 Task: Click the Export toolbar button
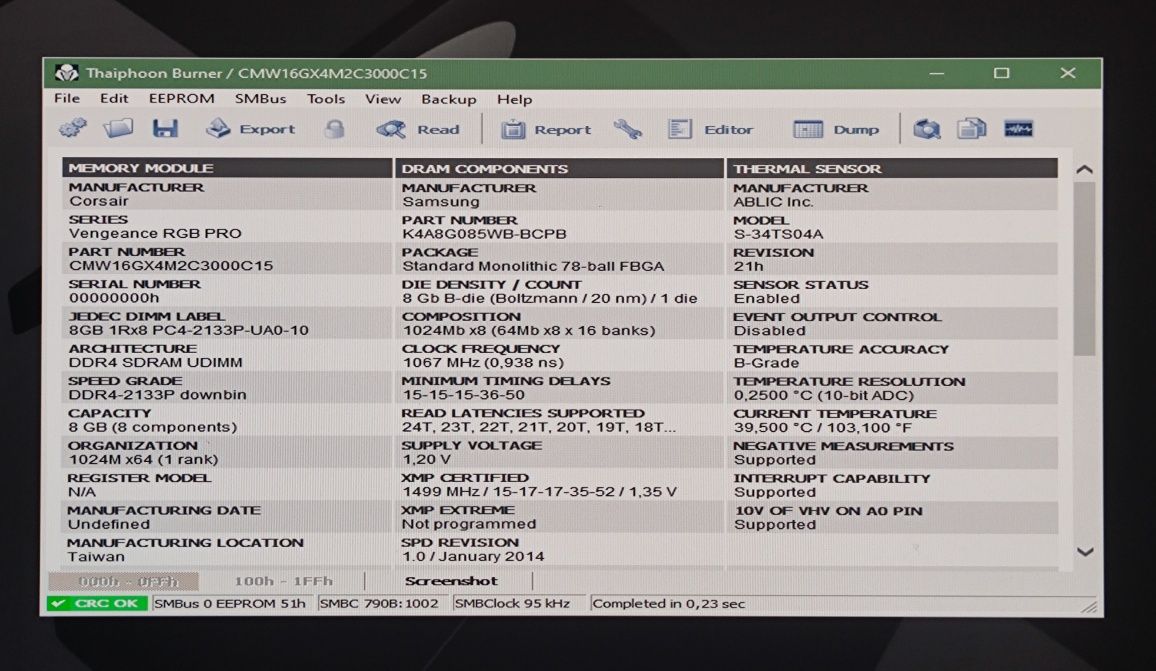tap(250, 129)
